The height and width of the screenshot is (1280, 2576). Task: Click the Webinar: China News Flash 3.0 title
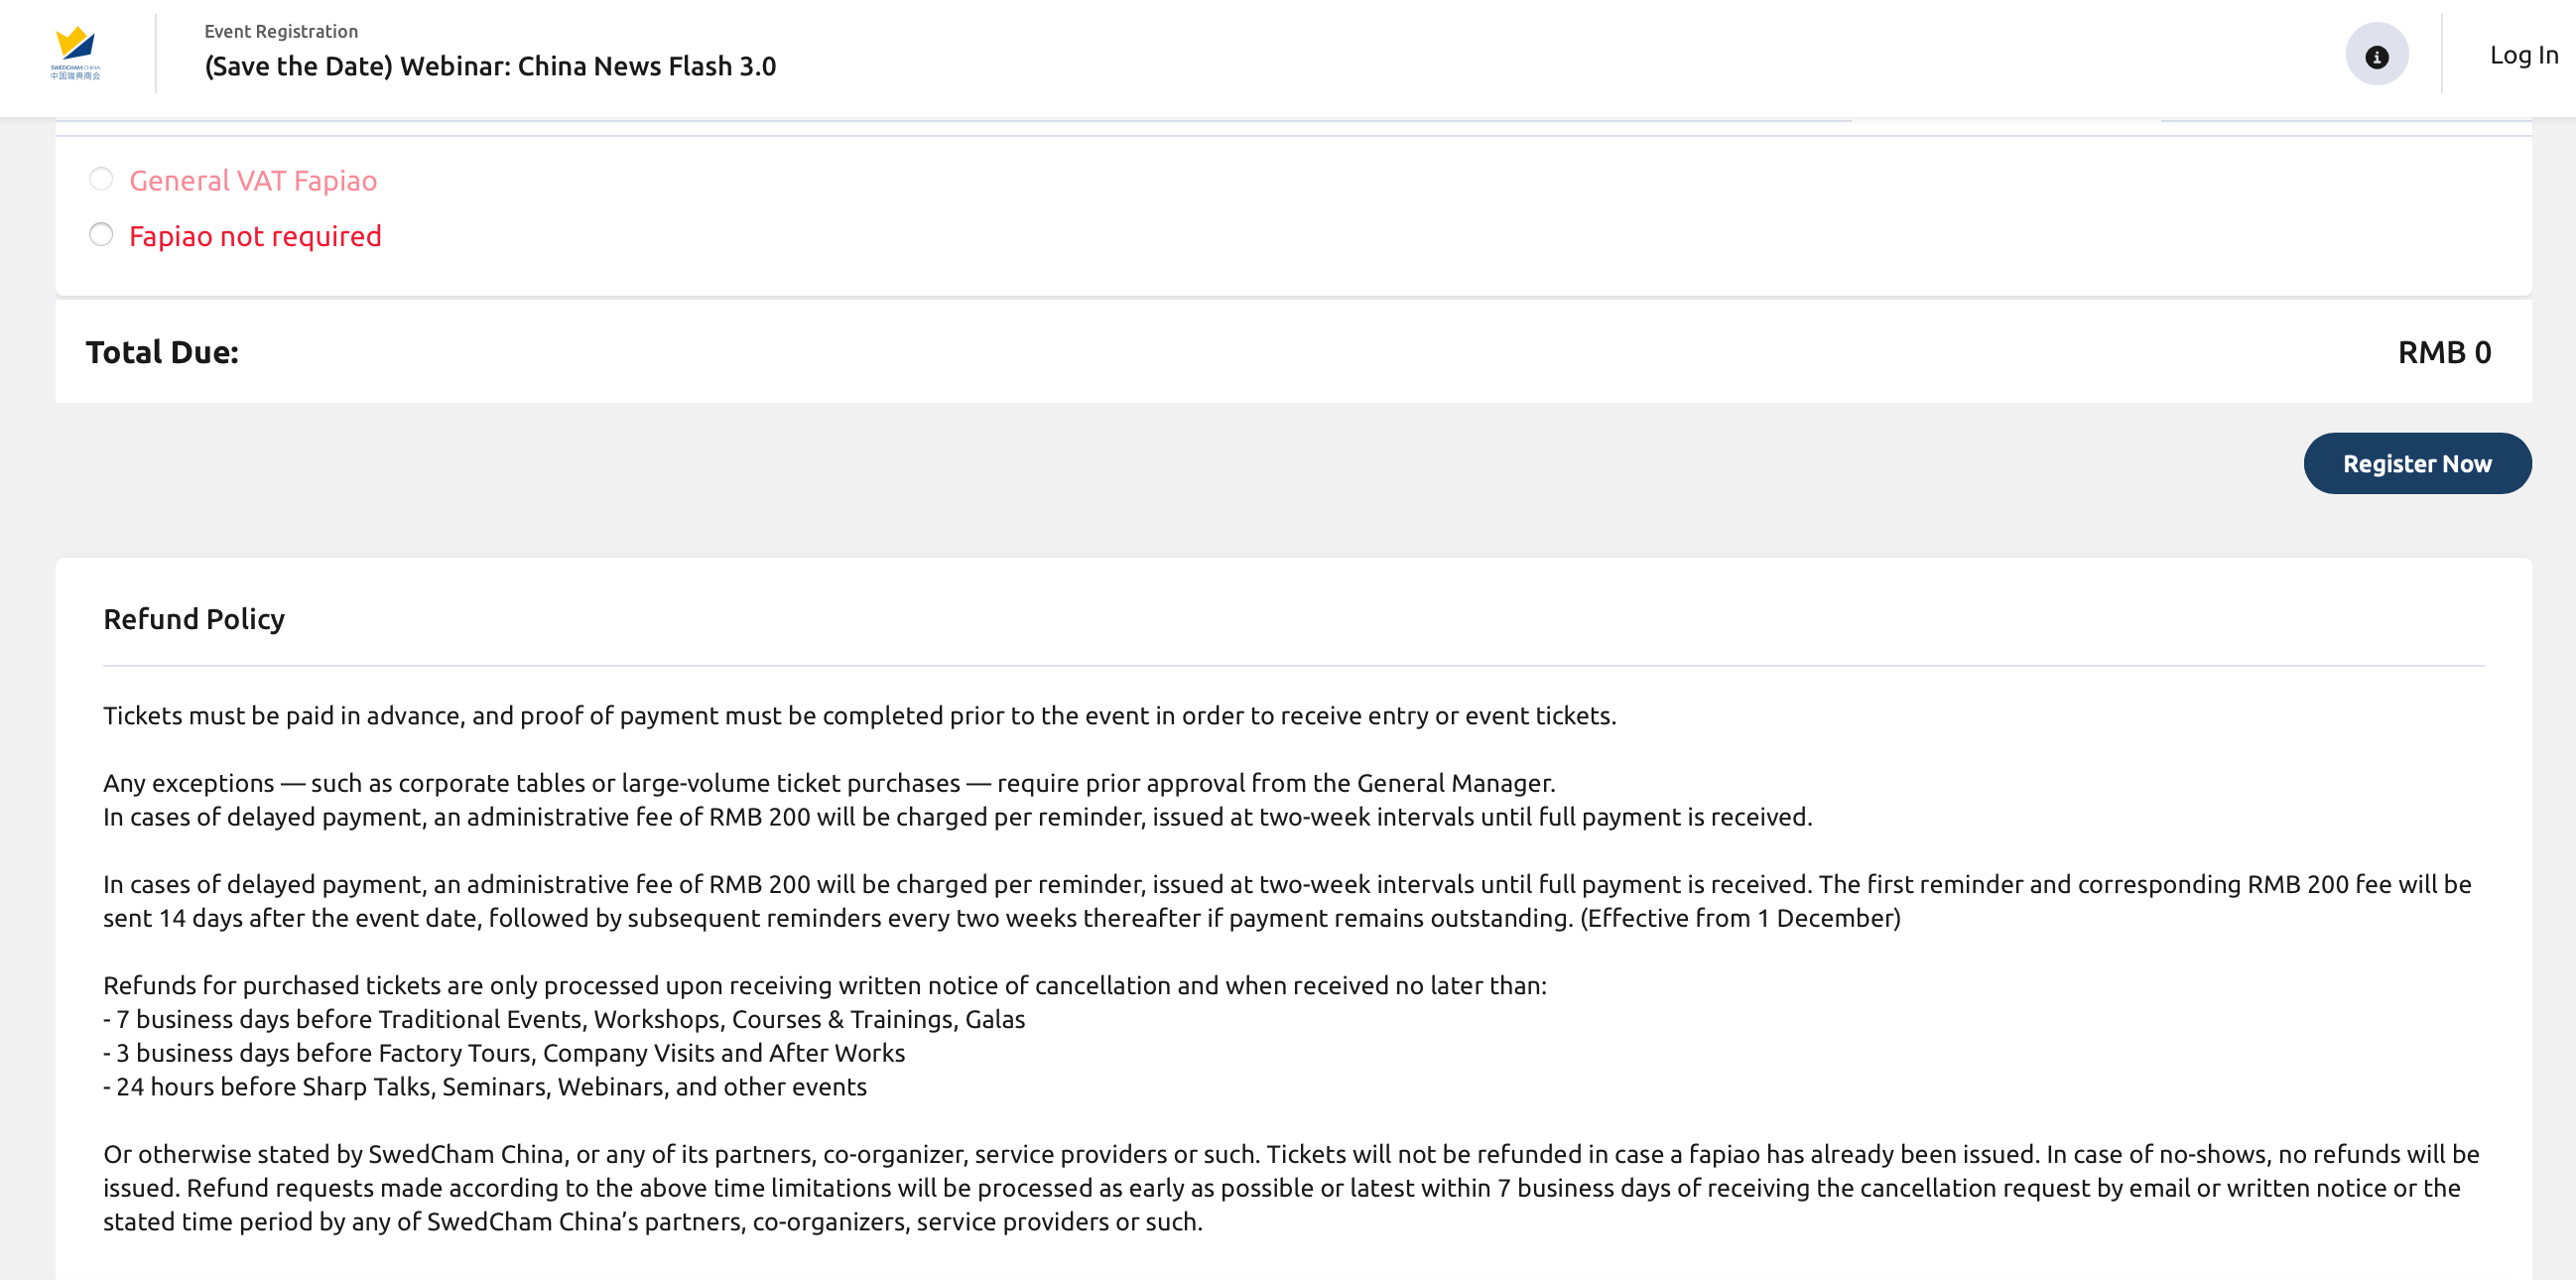[490, 66]
